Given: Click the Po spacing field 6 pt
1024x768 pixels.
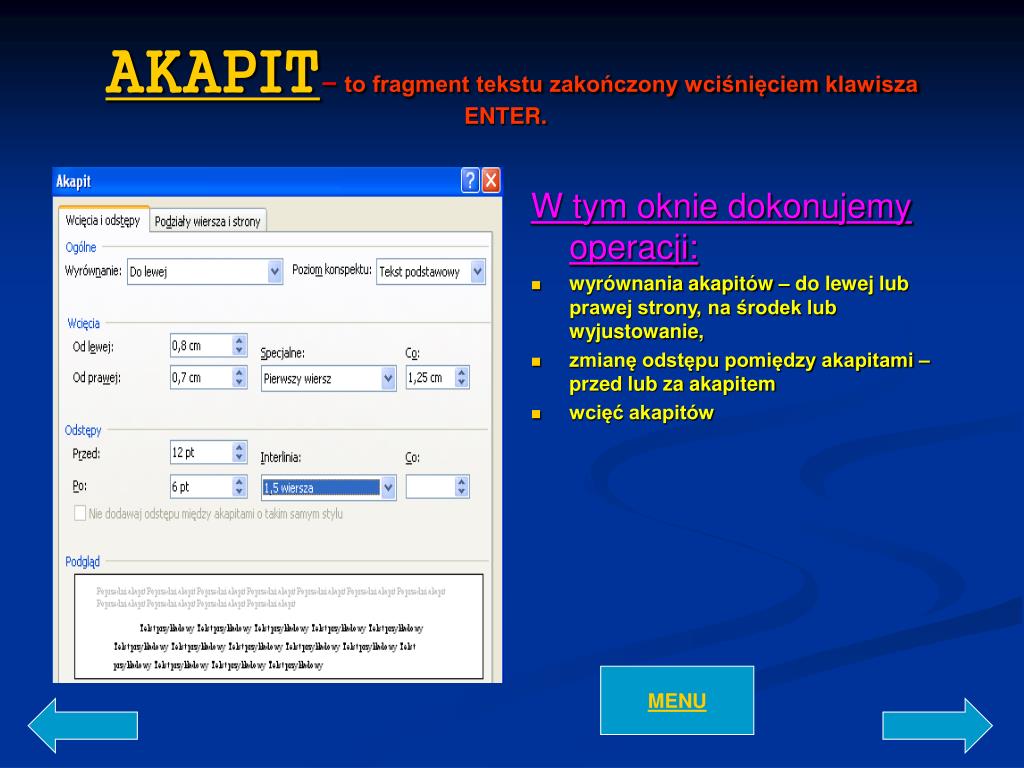Looking at the screenshot, I should pos(201,487).
